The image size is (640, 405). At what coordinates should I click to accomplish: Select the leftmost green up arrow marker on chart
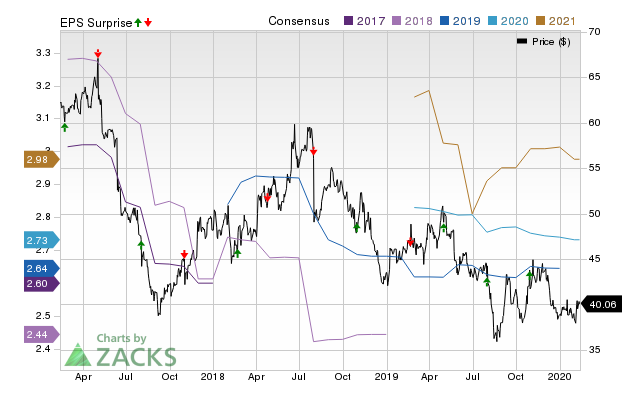tap(65, 127)
